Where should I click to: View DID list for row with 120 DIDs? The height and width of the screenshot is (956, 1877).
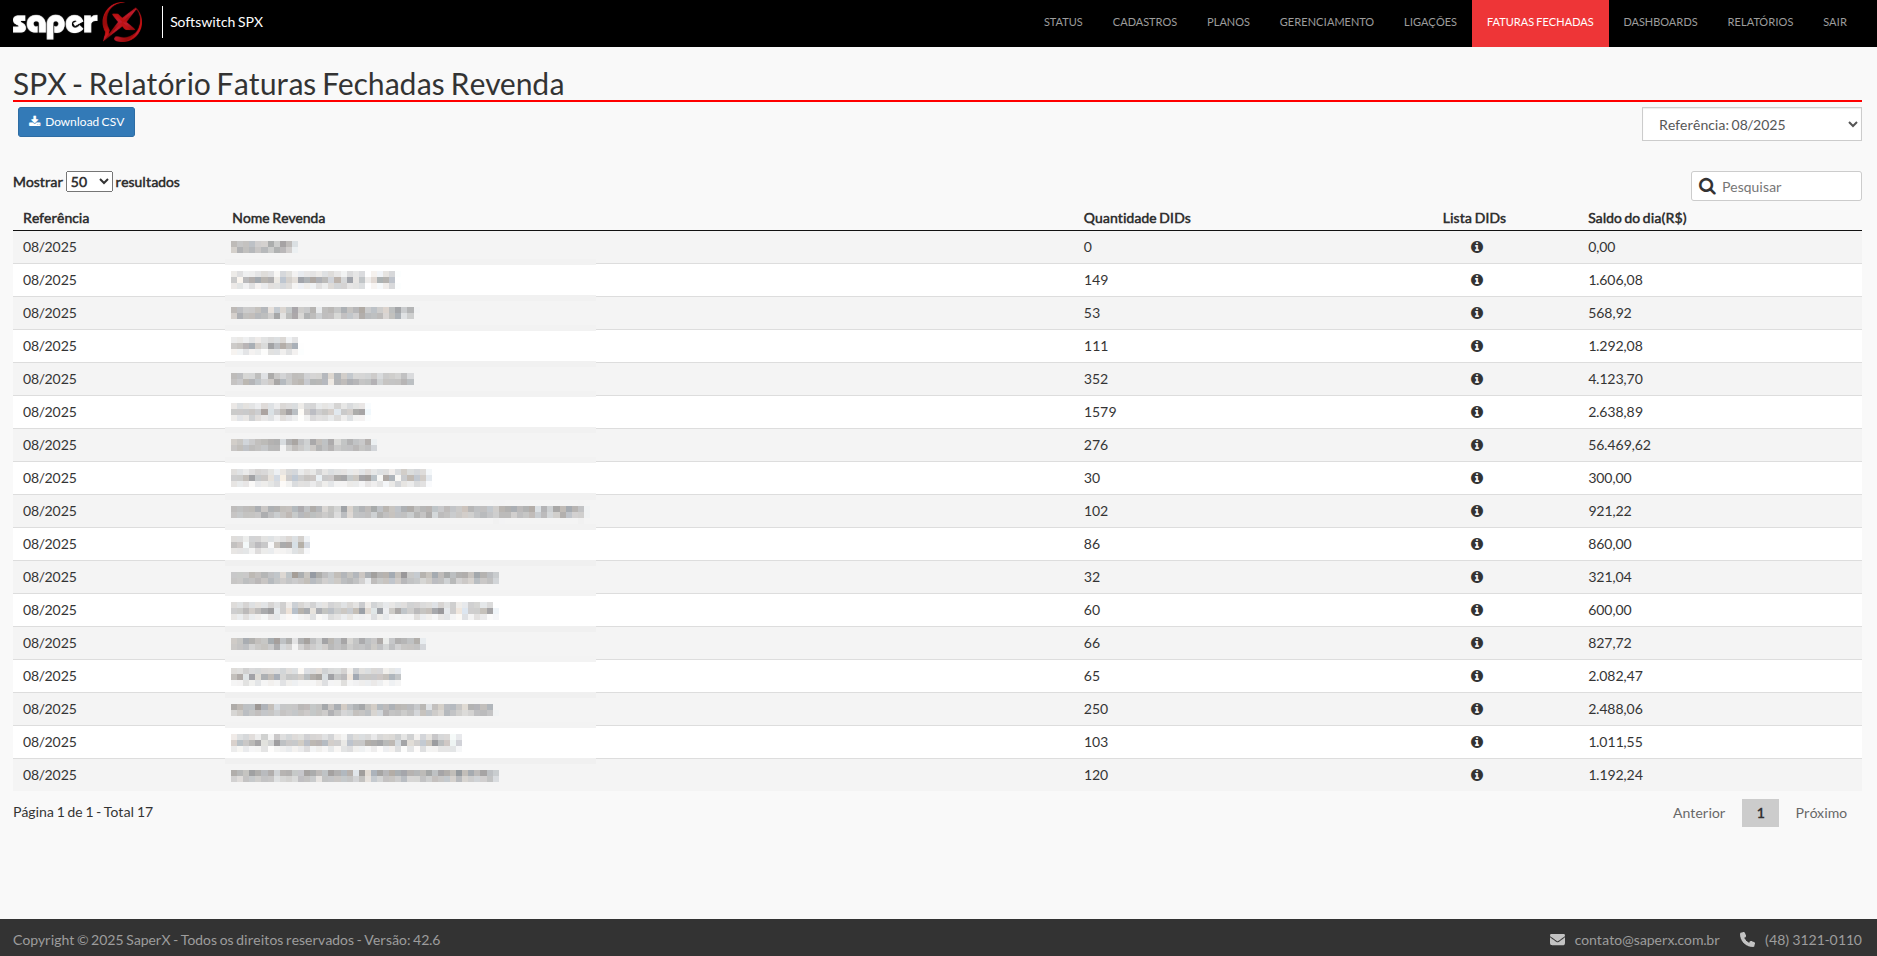click(x=1476, y=775)
